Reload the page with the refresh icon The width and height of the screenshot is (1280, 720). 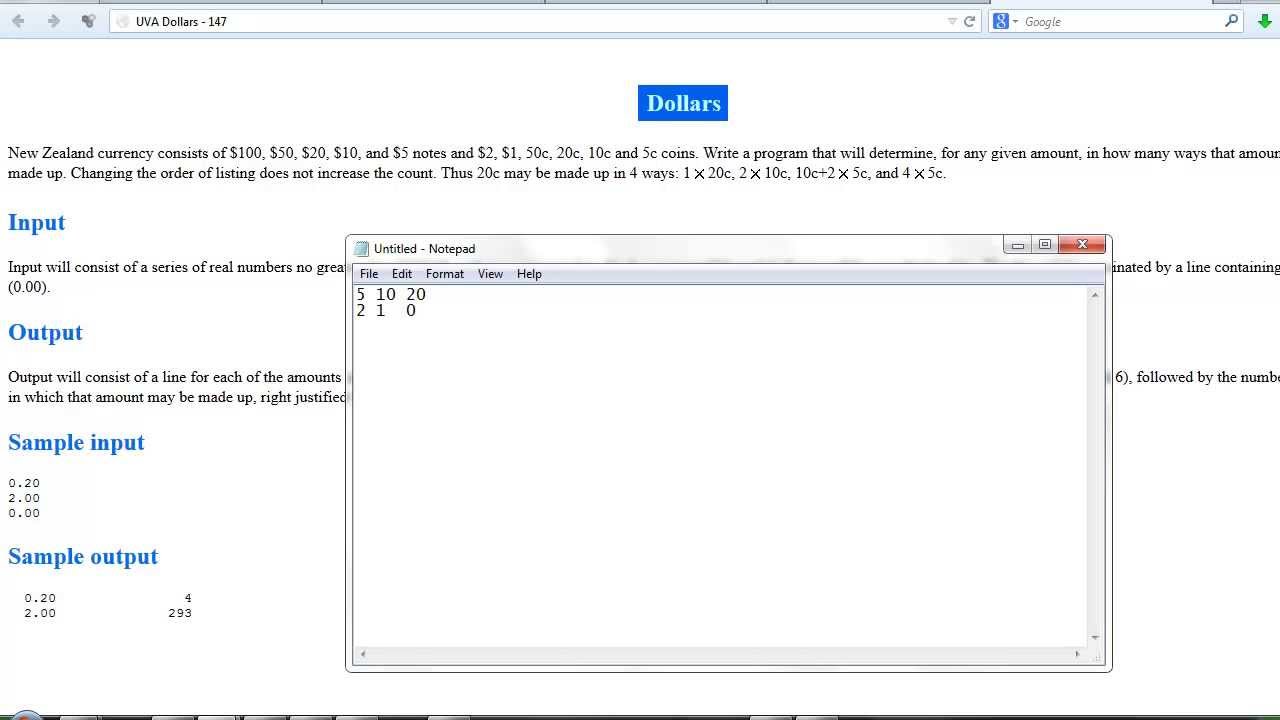tap(969, 21)
